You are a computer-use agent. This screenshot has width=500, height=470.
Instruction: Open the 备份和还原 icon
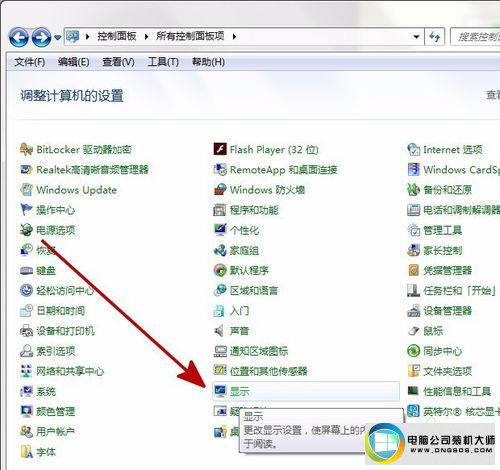pyautogui.click(x=414, y=190)
